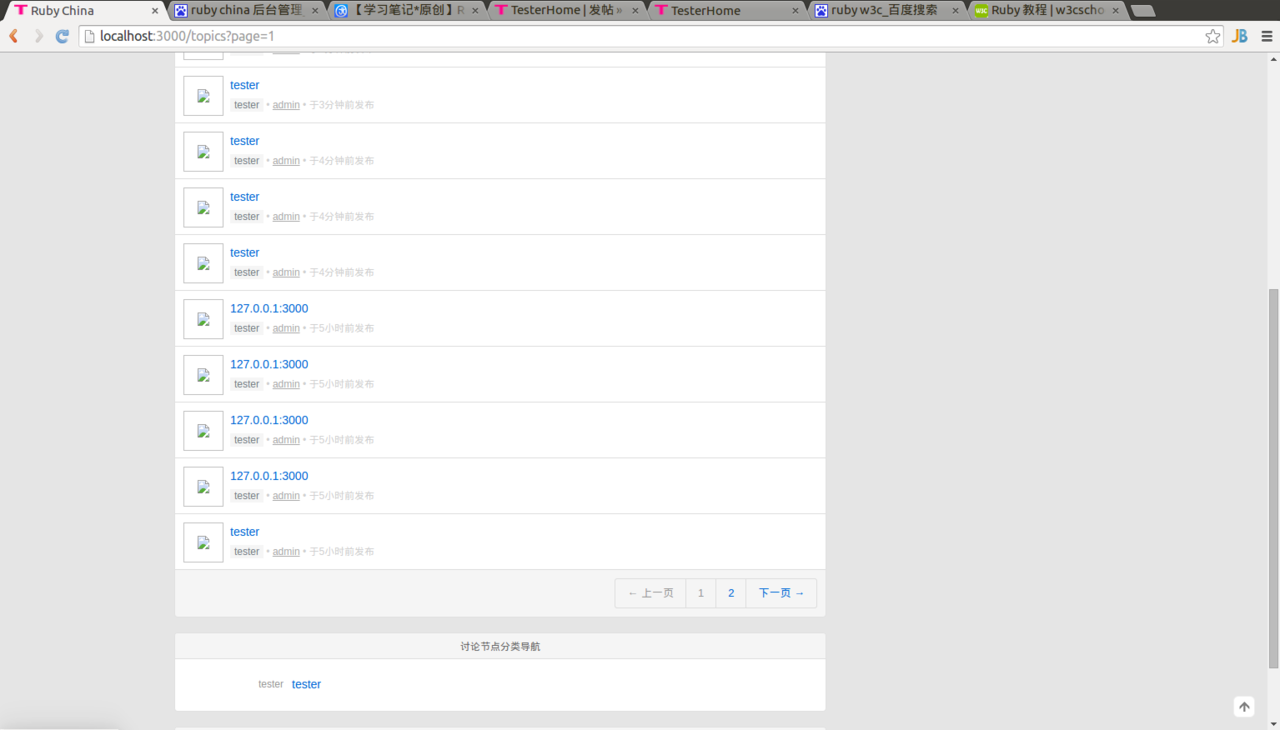Close the 'TesterHome | 发帖' tab

click(635, 11)
